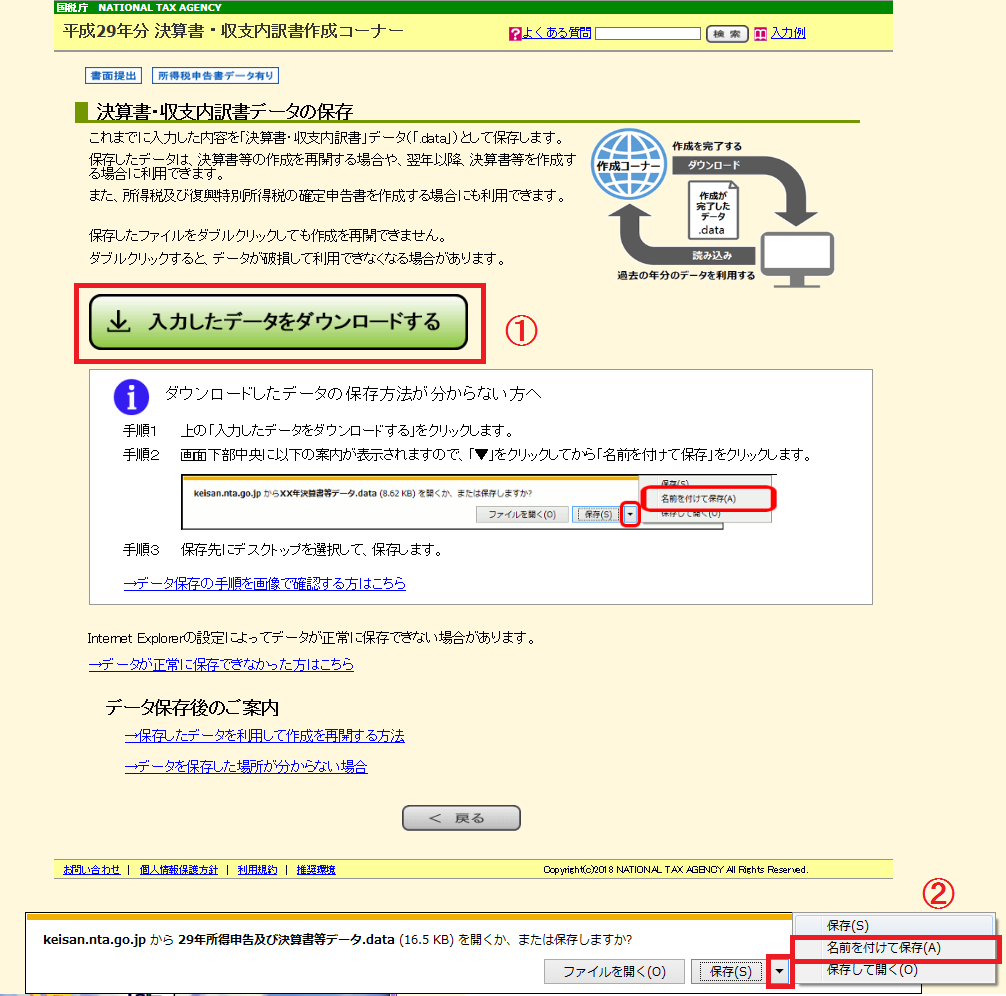The image size is (1006, 996).
Task: Open データを保存した場所が分からない場合 link
Action: point(246,766)
